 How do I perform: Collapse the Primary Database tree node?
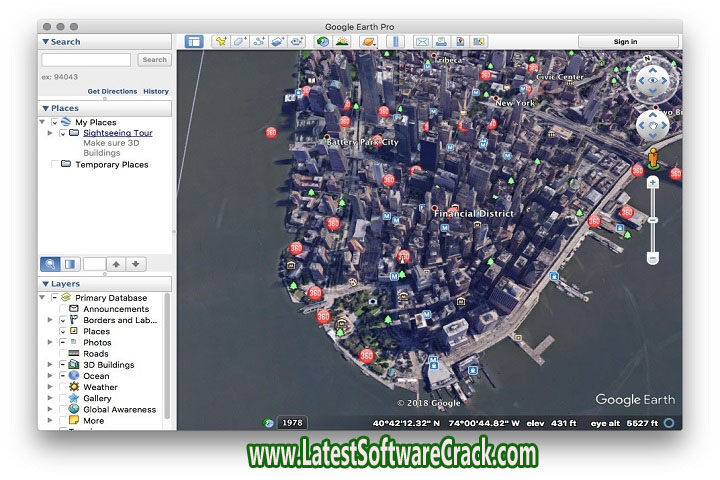[x=43, y=298]
